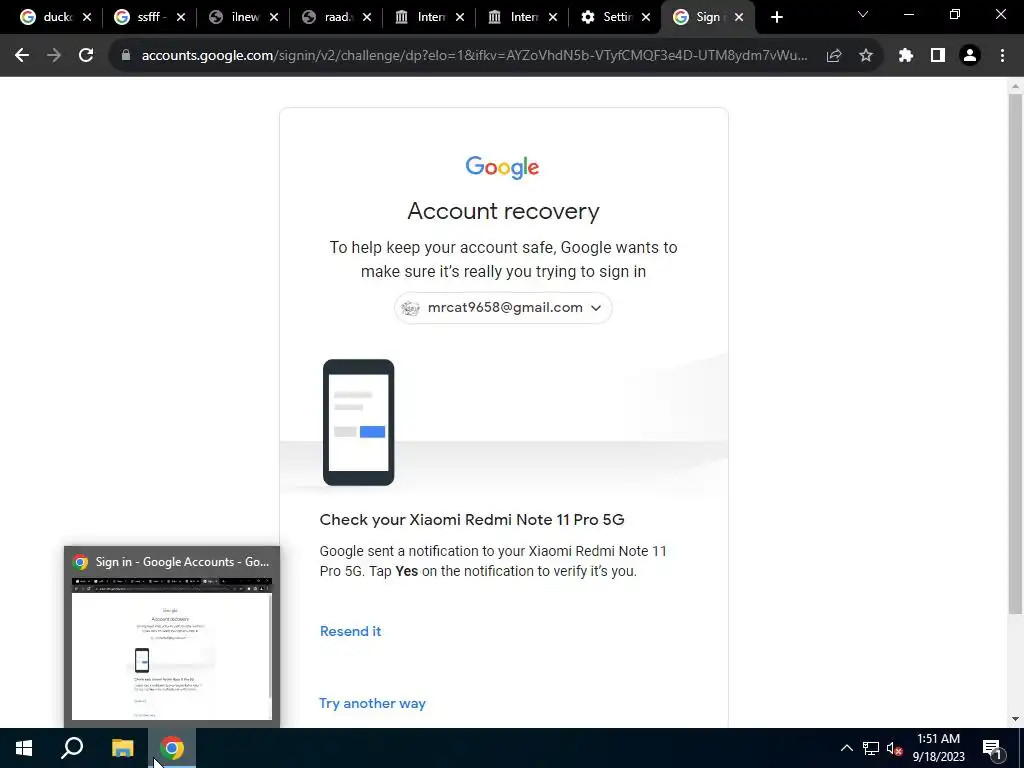Show hidden system tray icons
The height and width of the screenshot is (768, 1024).
(846, 748)
